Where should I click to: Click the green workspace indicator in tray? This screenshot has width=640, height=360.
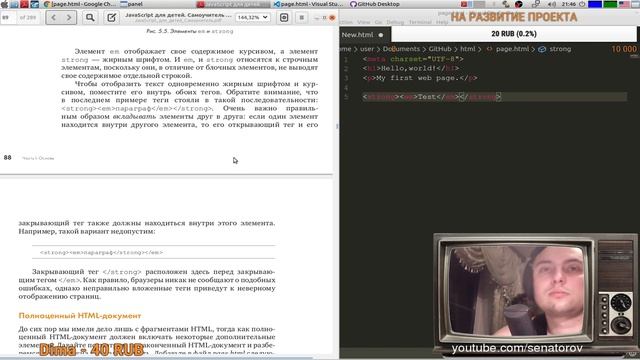coord(610,4)
